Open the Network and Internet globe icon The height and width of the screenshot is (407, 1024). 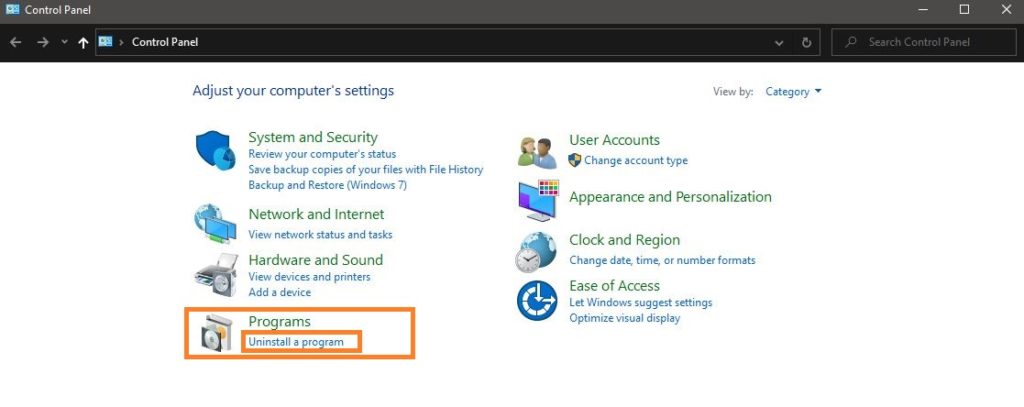click(216, 225)
